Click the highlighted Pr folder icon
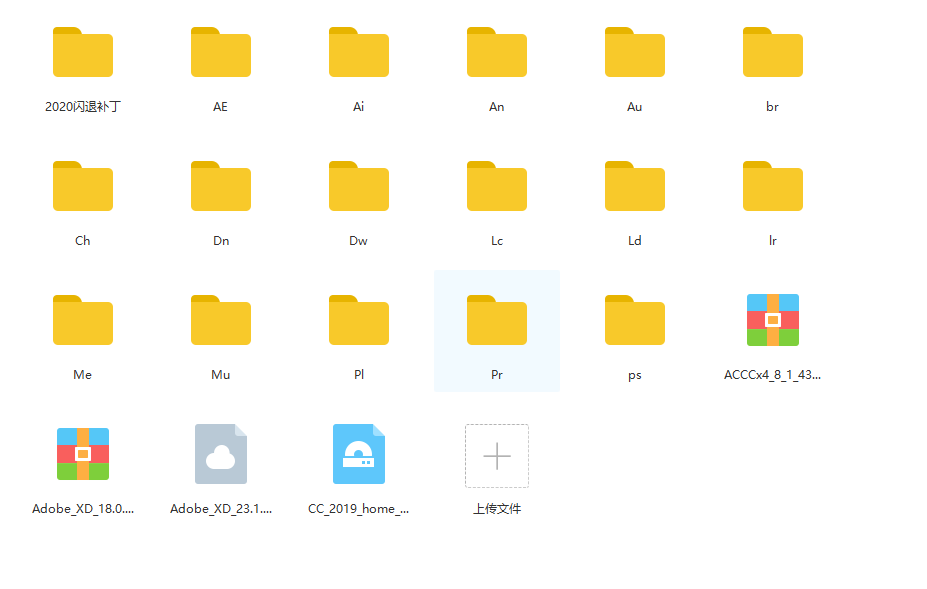 (x=497, y=320)
